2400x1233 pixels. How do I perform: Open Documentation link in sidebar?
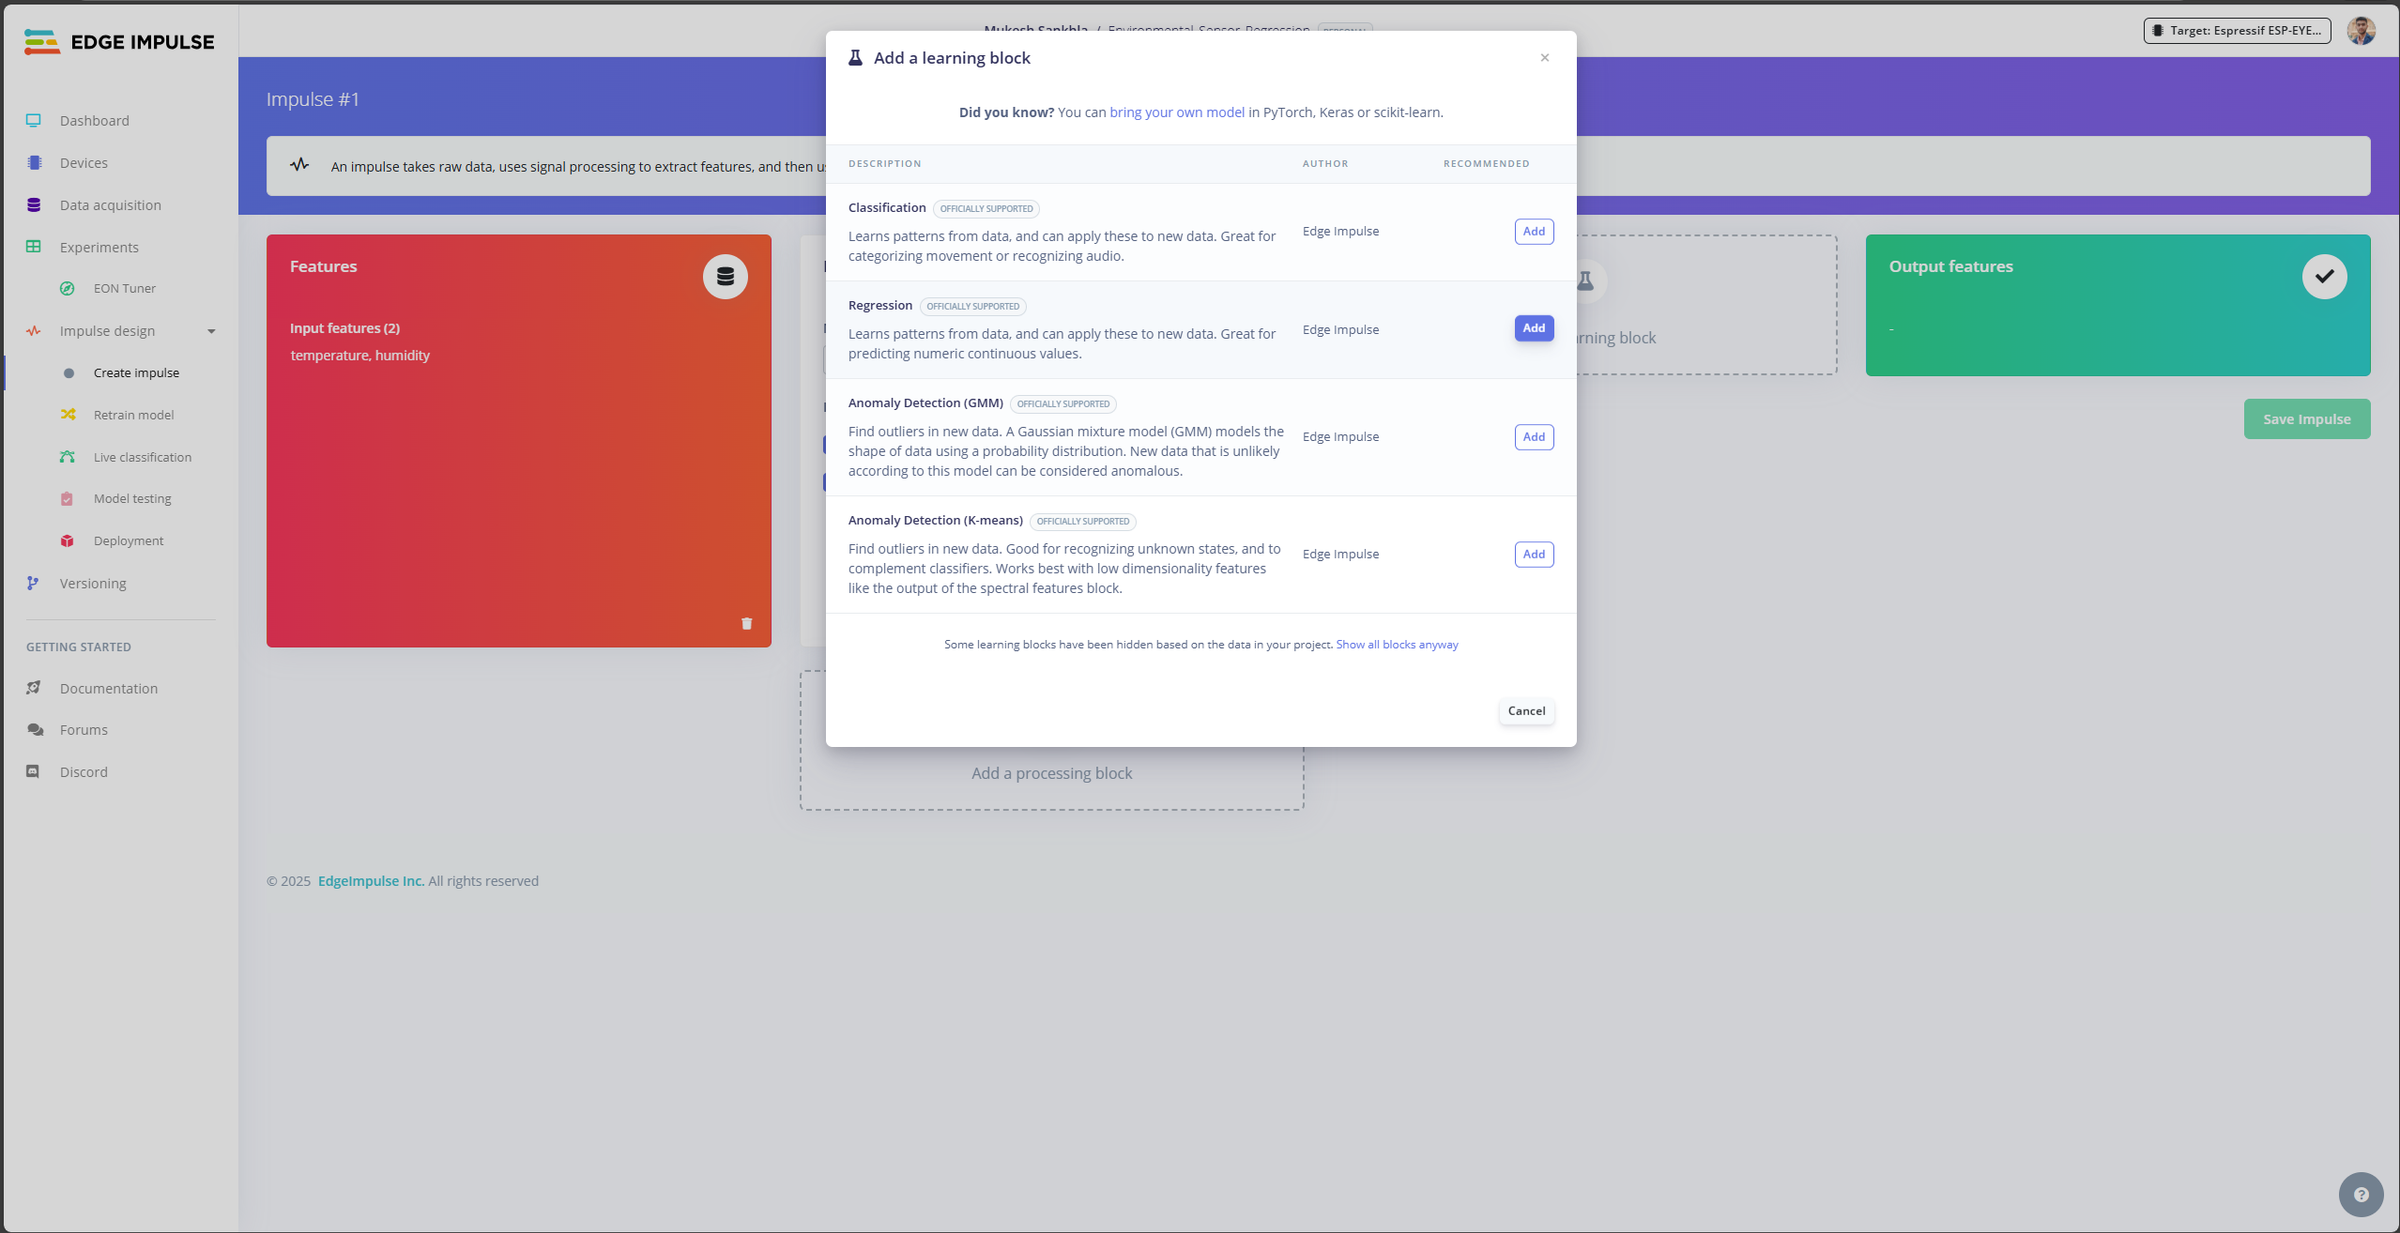click(108, 688)
